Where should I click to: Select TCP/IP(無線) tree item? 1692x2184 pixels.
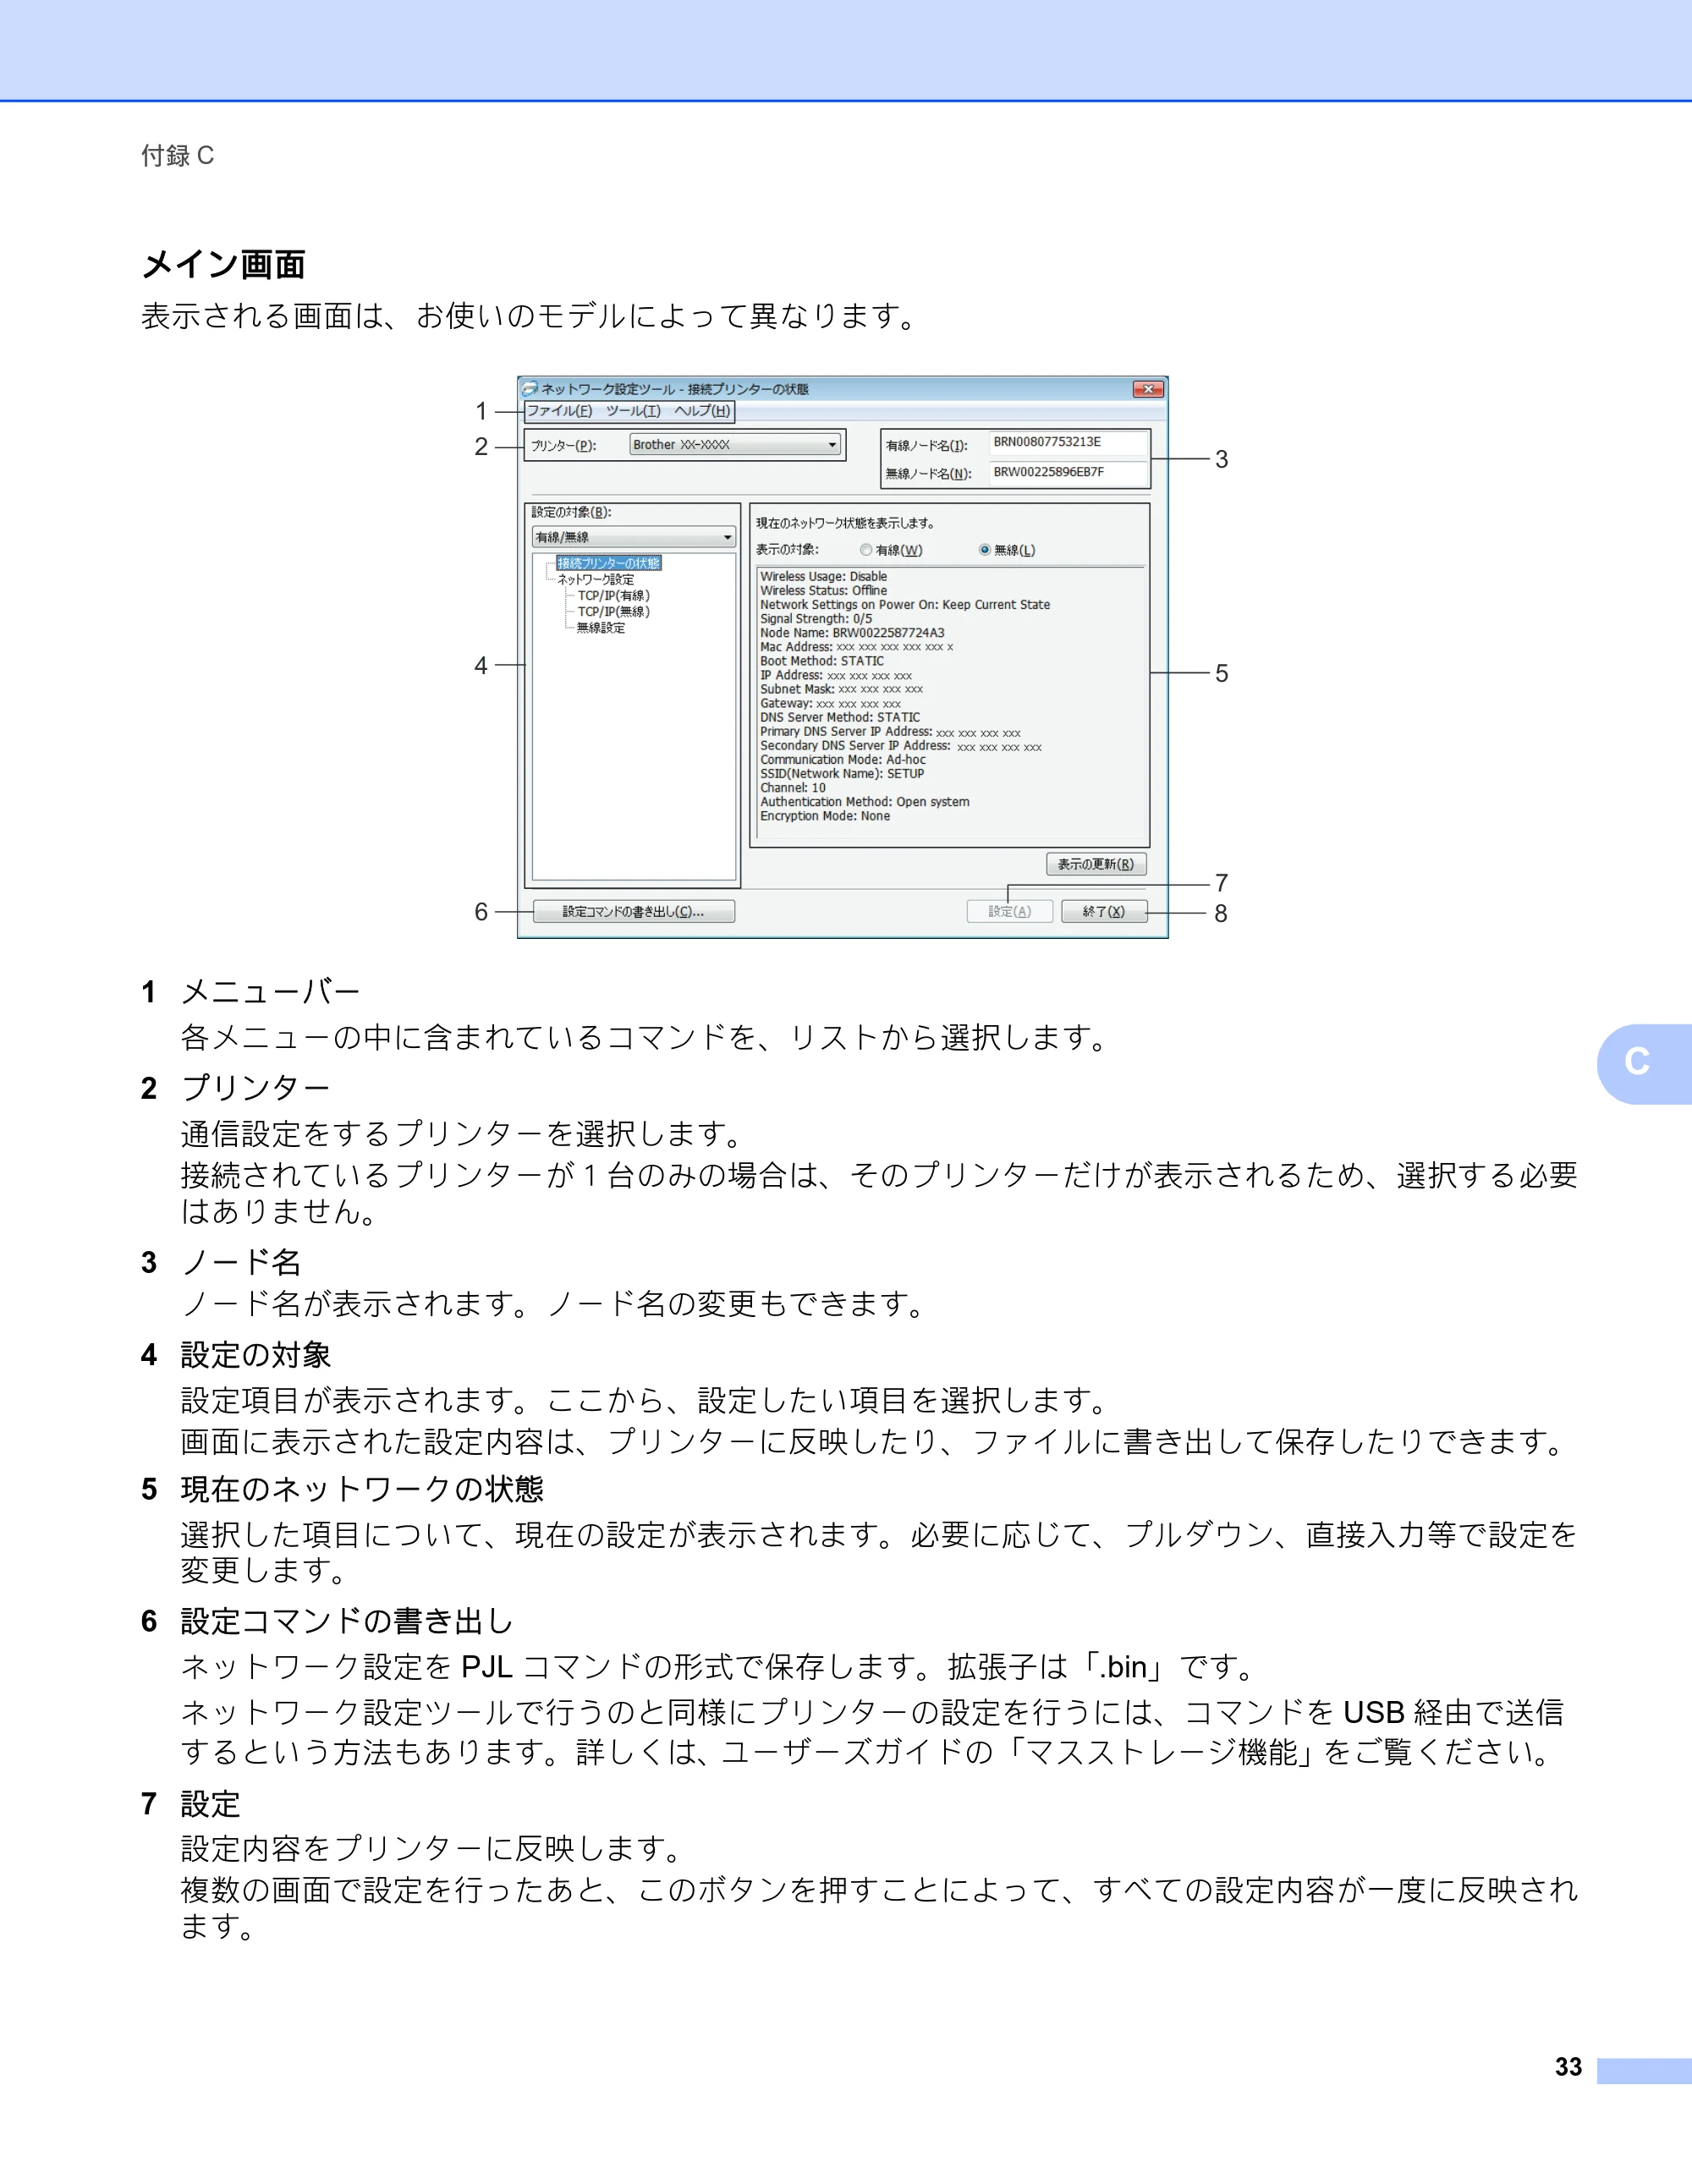point(613,612)
